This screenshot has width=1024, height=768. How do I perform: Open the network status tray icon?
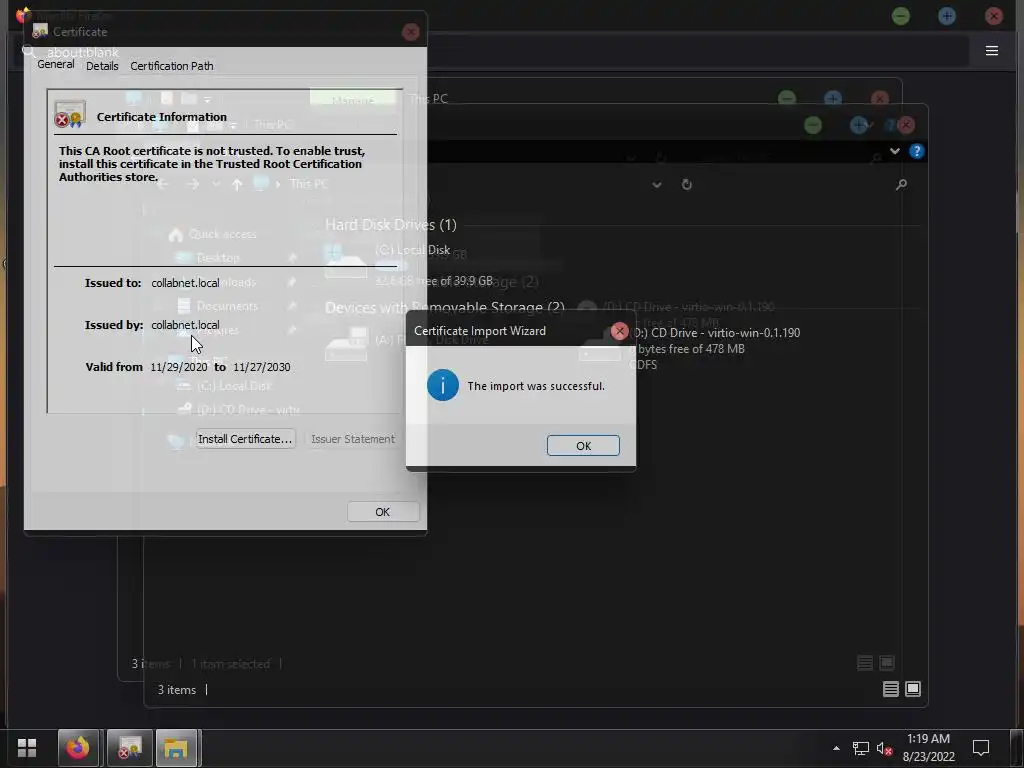pos(860,748)
